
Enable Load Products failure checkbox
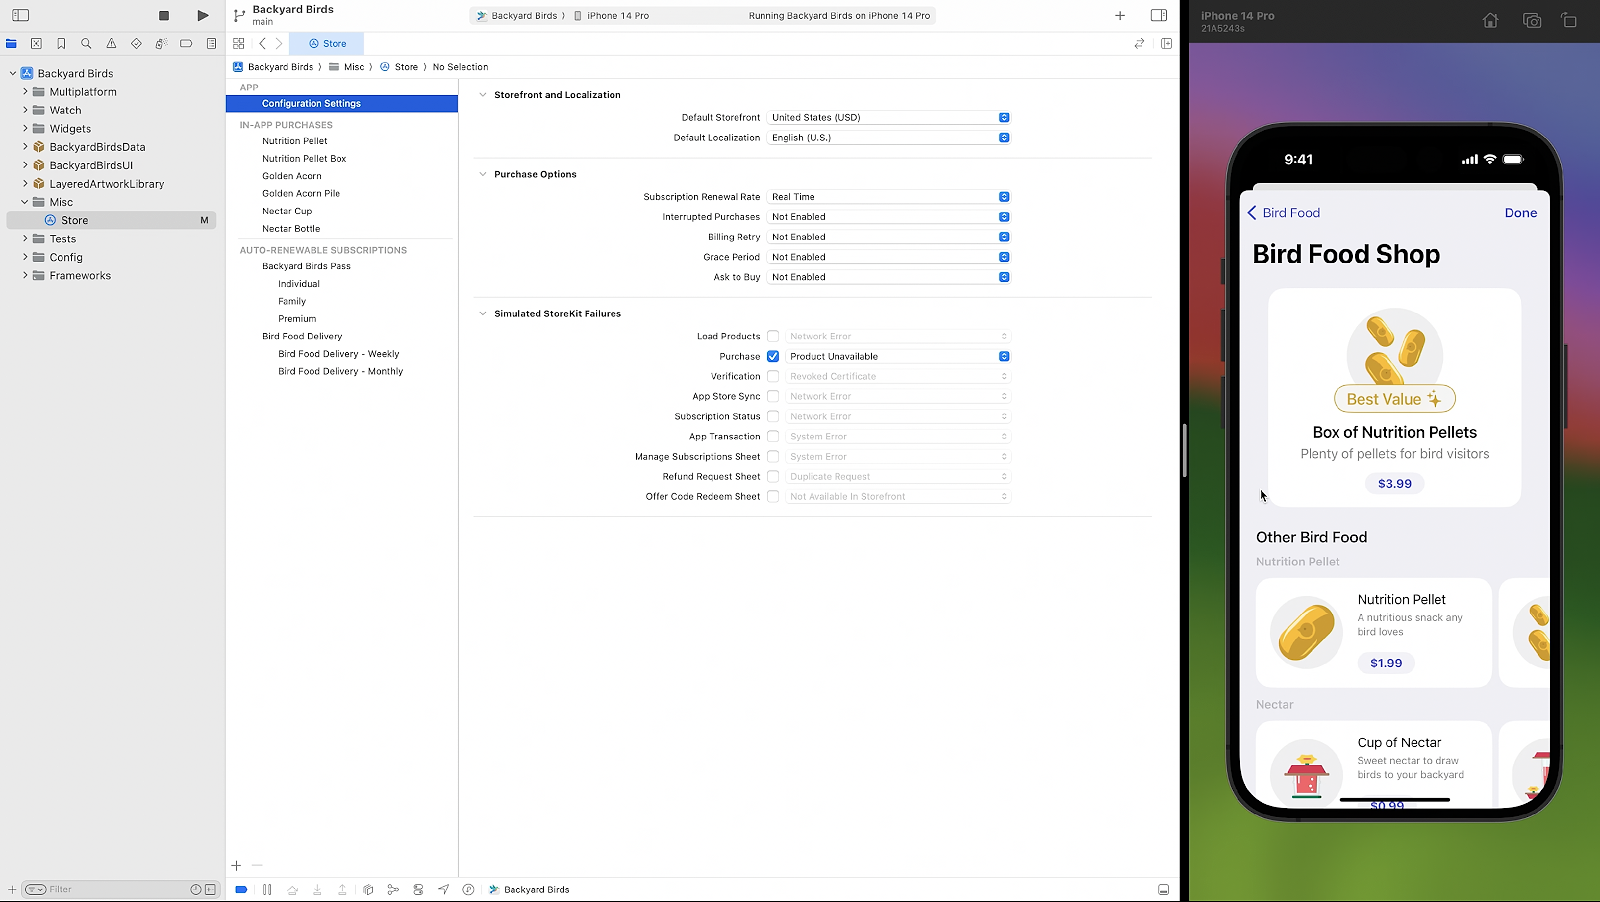(x=773, y=336)
